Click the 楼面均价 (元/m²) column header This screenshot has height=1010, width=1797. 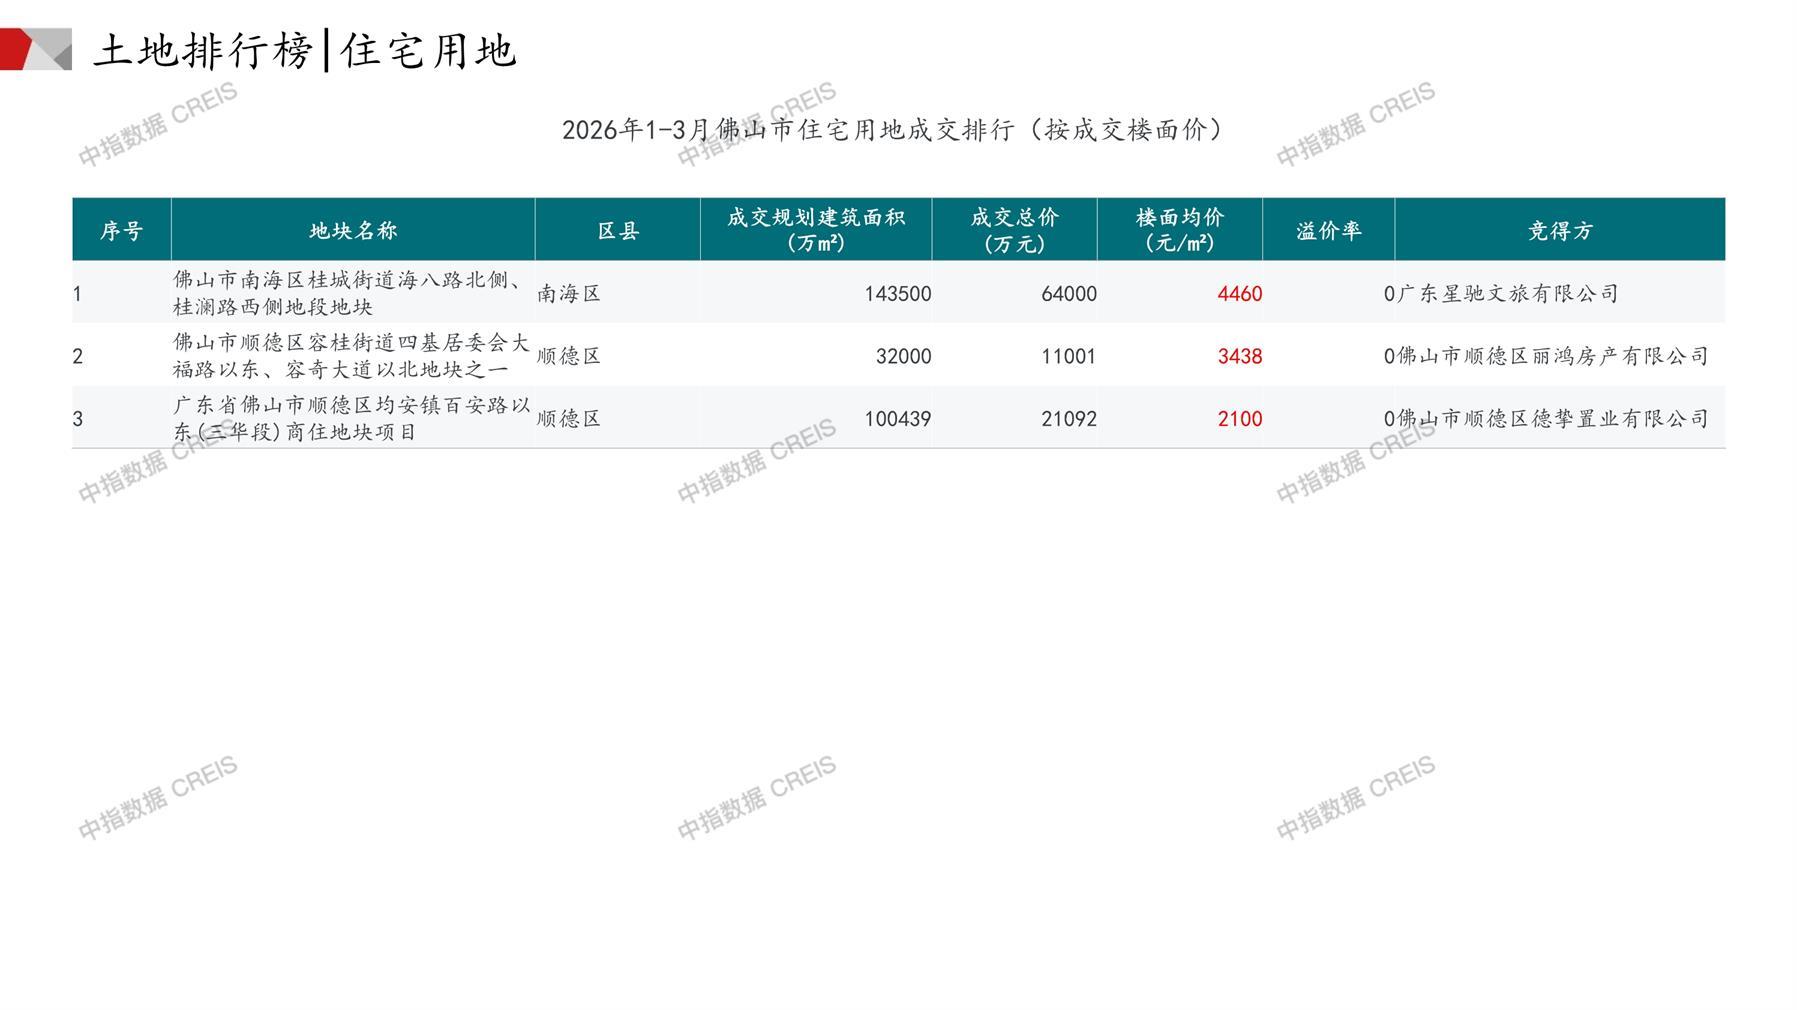click(x=1180, y=230)
